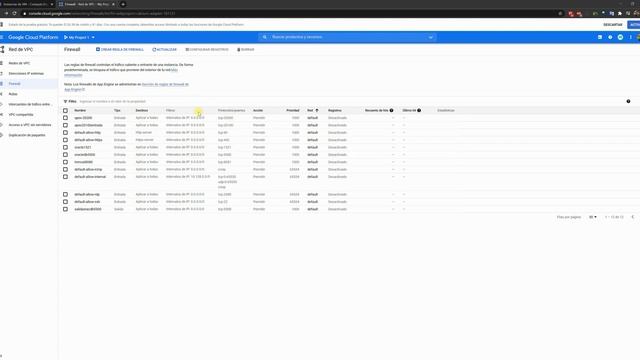Select Firewall in the sidebar
Screen dimensions: 640x360
pos(14,84)
